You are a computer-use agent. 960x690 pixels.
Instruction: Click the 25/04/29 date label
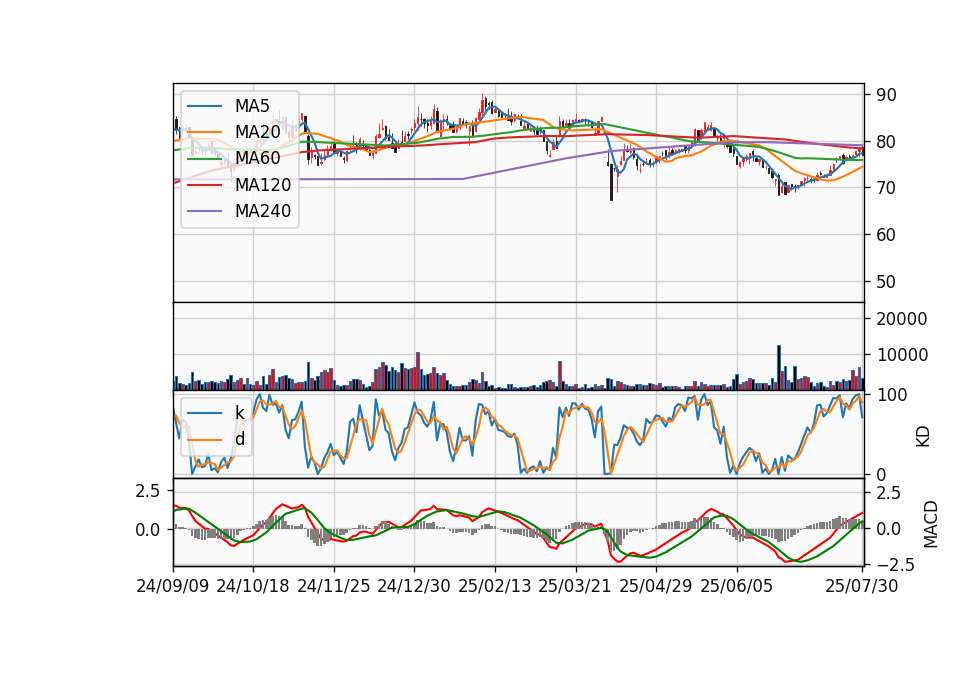tap(656, 586)
